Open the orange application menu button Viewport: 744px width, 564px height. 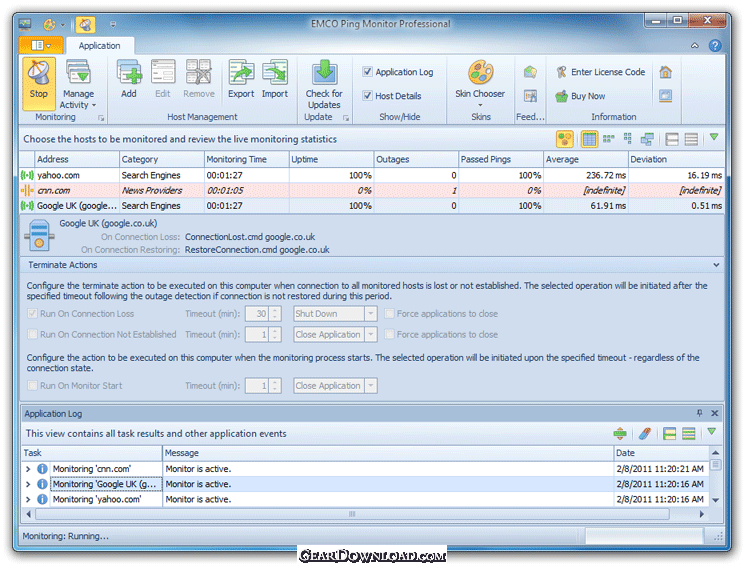tap(41, 45)
